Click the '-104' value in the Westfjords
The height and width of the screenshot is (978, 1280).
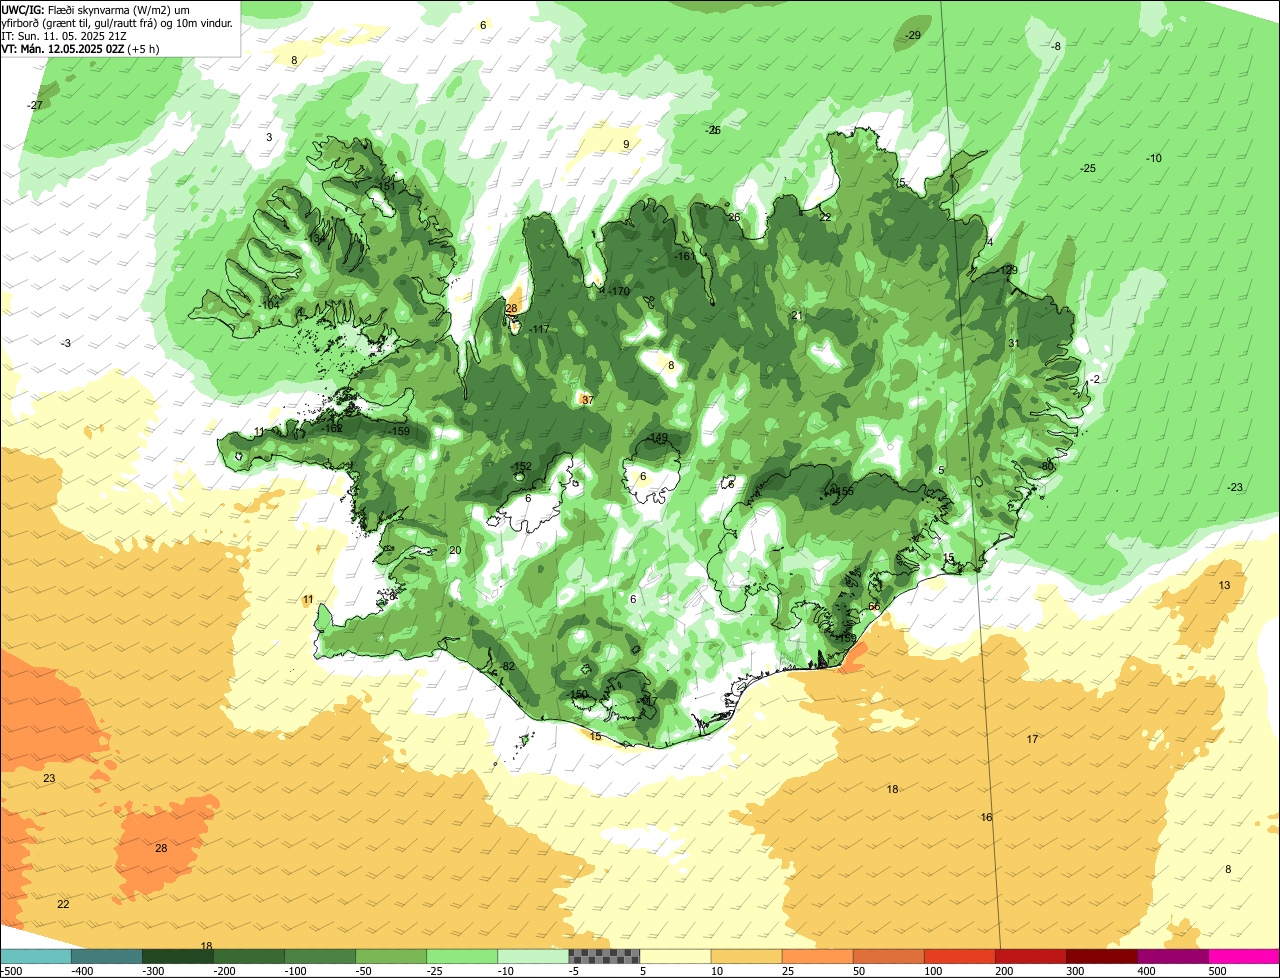[x=269, y=304]
